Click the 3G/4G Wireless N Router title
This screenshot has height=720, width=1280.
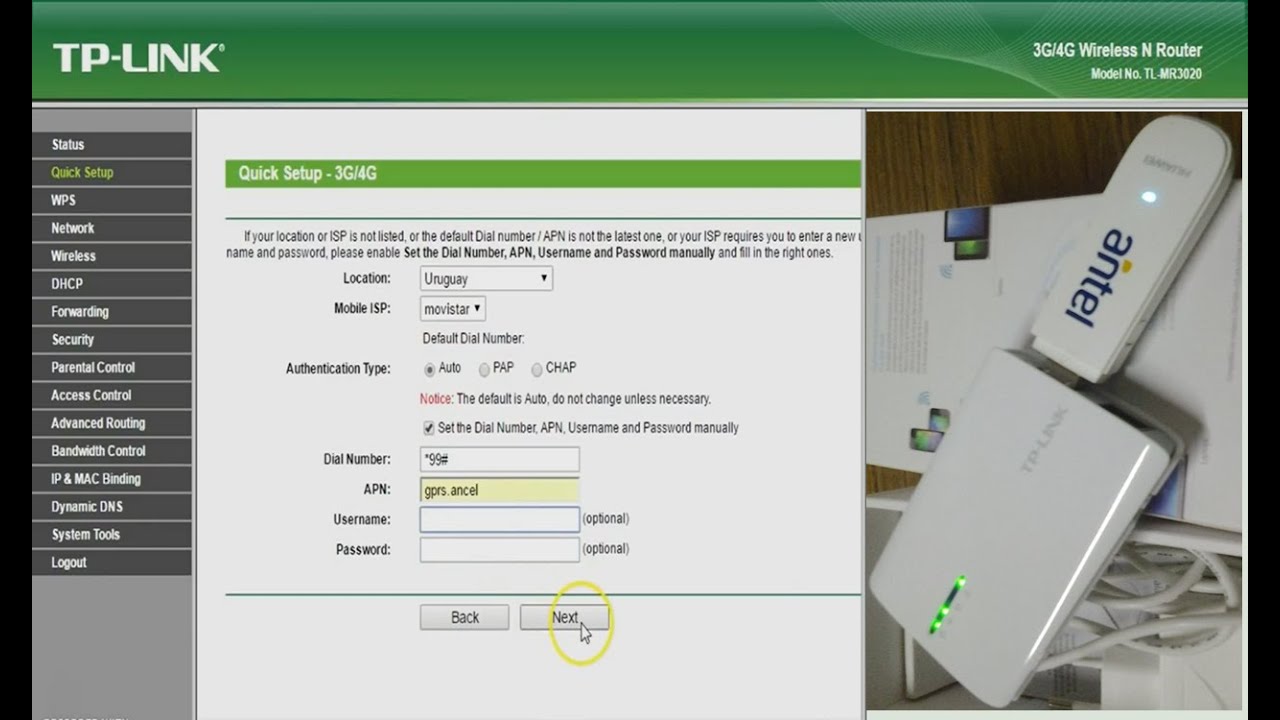(1117, 50)
